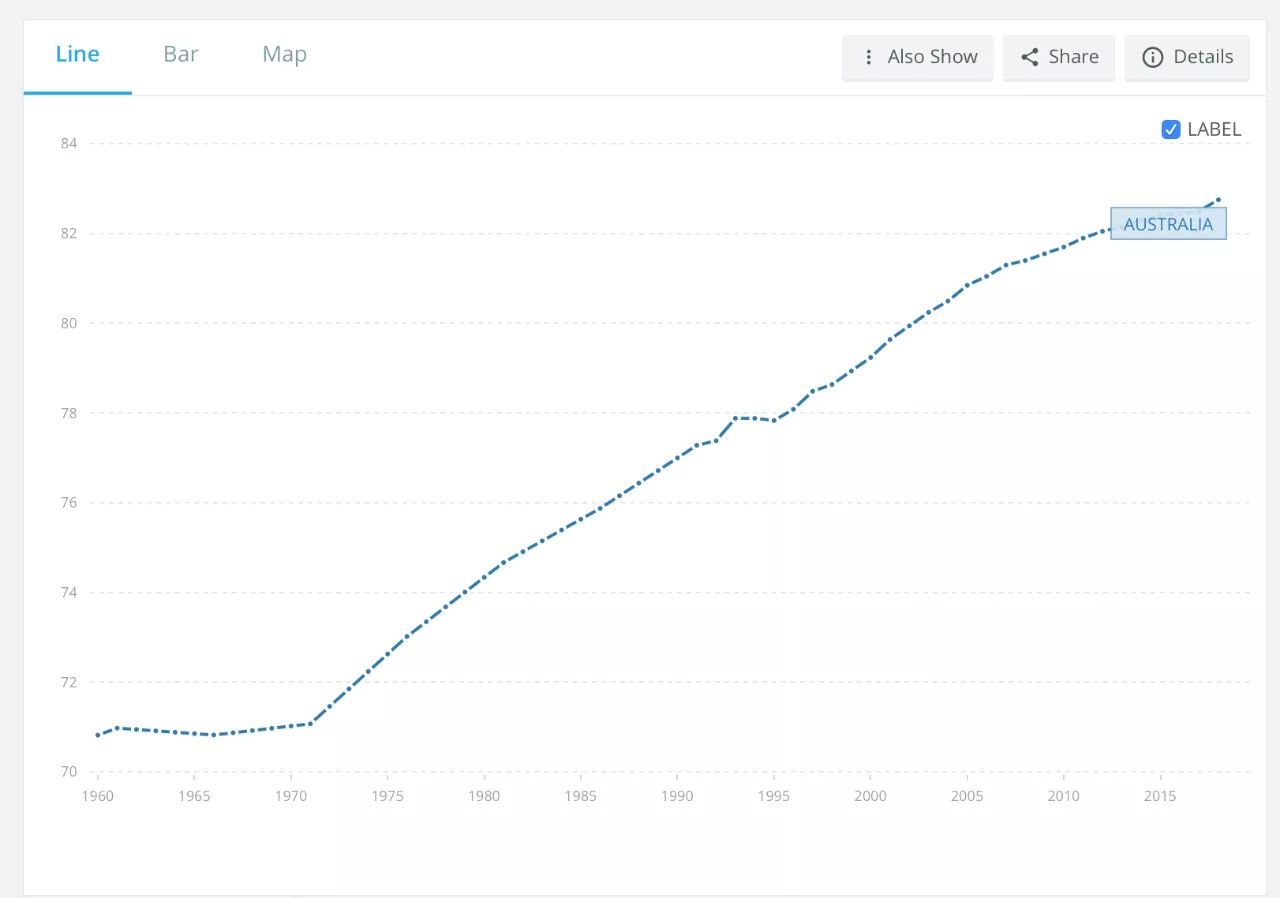
Task: Switch to the Line chart tab
Action: (77, 55)
